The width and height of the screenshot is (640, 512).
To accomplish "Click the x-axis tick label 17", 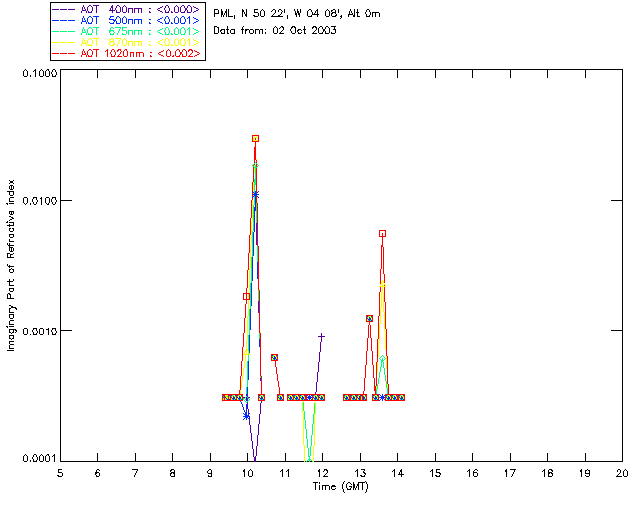I will click(x=510, y=473).
